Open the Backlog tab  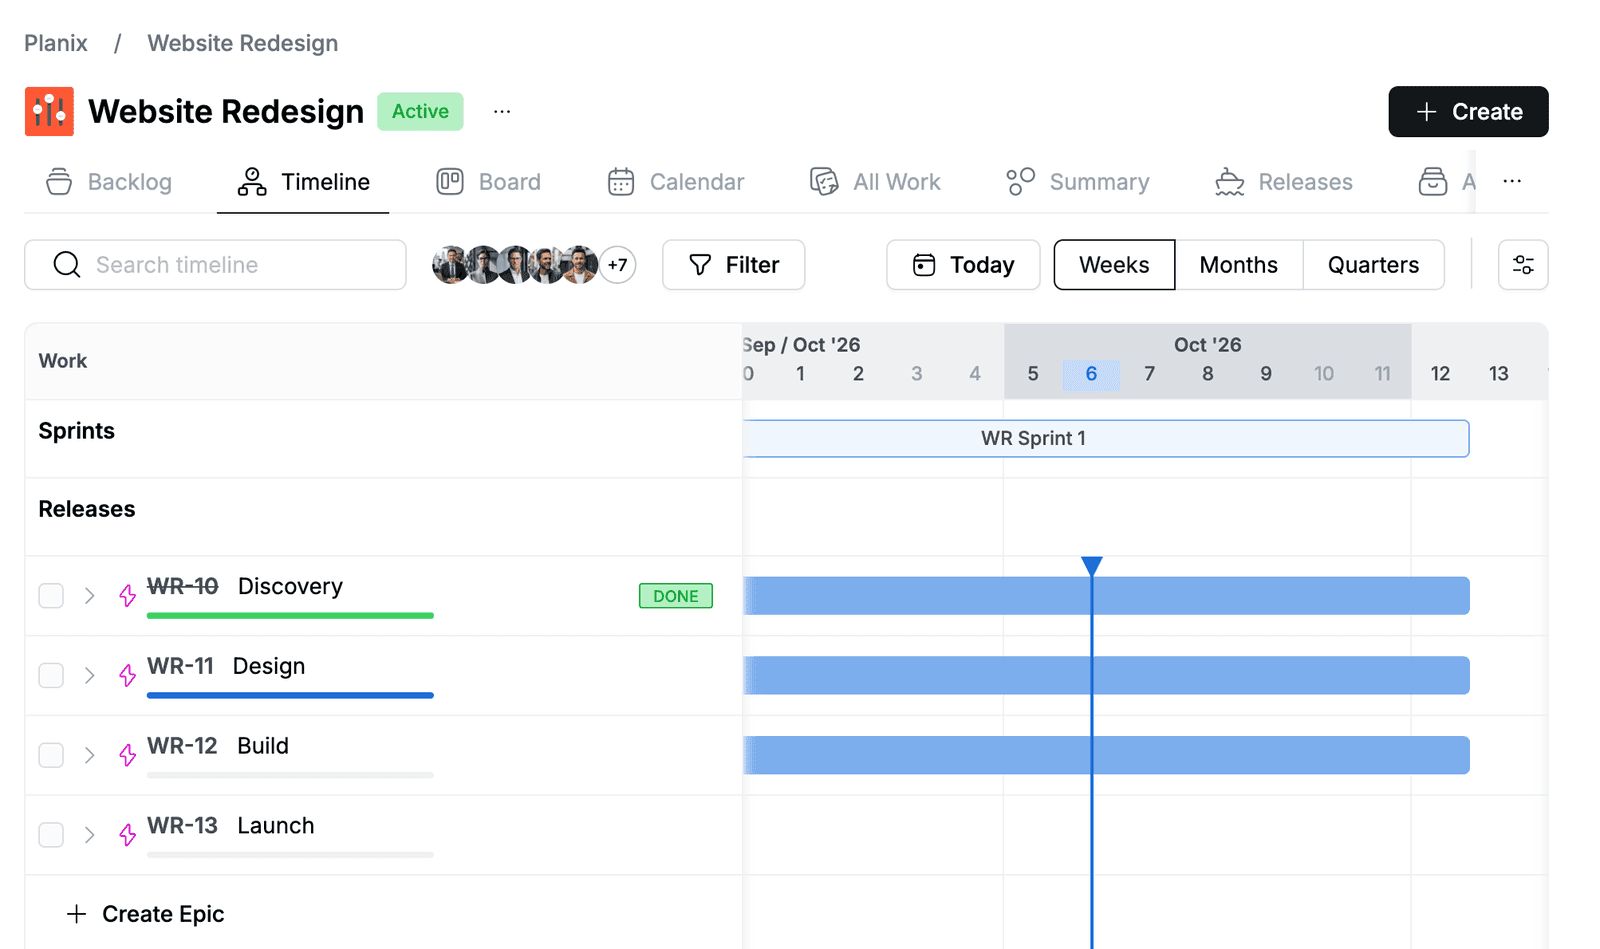[x=109, y=182]
